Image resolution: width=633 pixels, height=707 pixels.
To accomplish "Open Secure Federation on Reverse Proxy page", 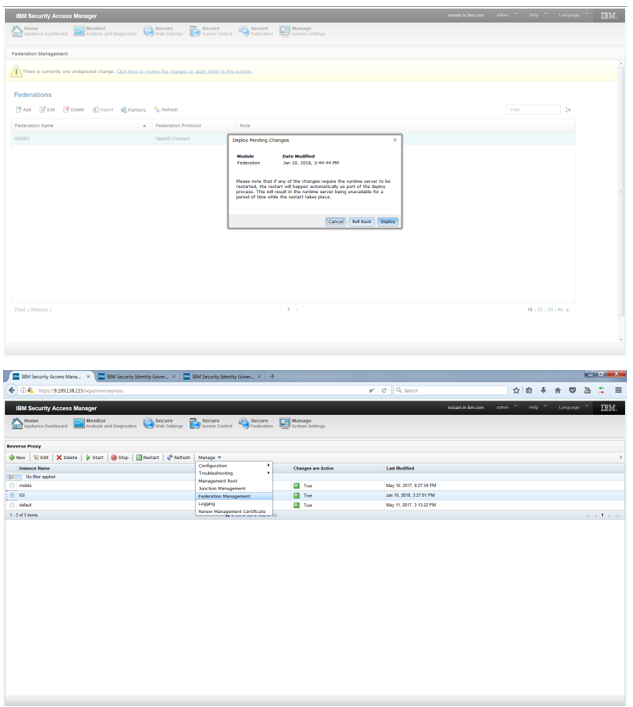I will [256, 423].
